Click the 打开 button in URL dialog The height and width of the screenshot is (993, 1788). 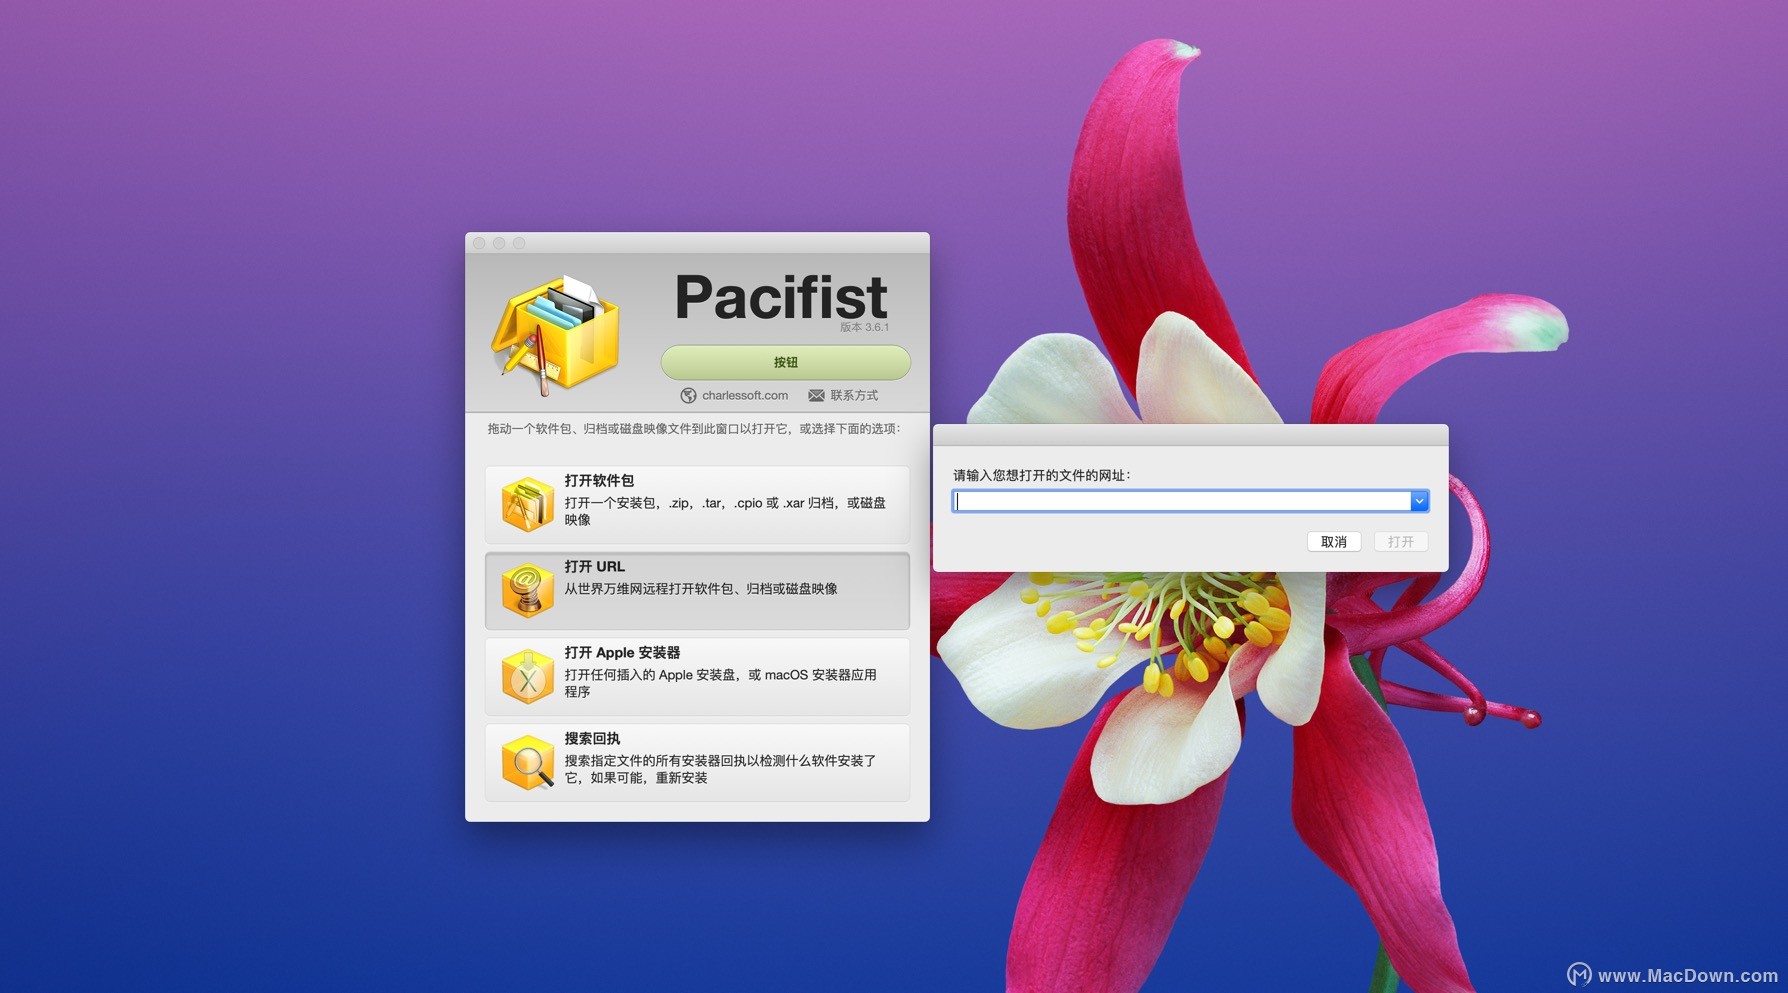pyautogui.click(x=1401, y=541)
